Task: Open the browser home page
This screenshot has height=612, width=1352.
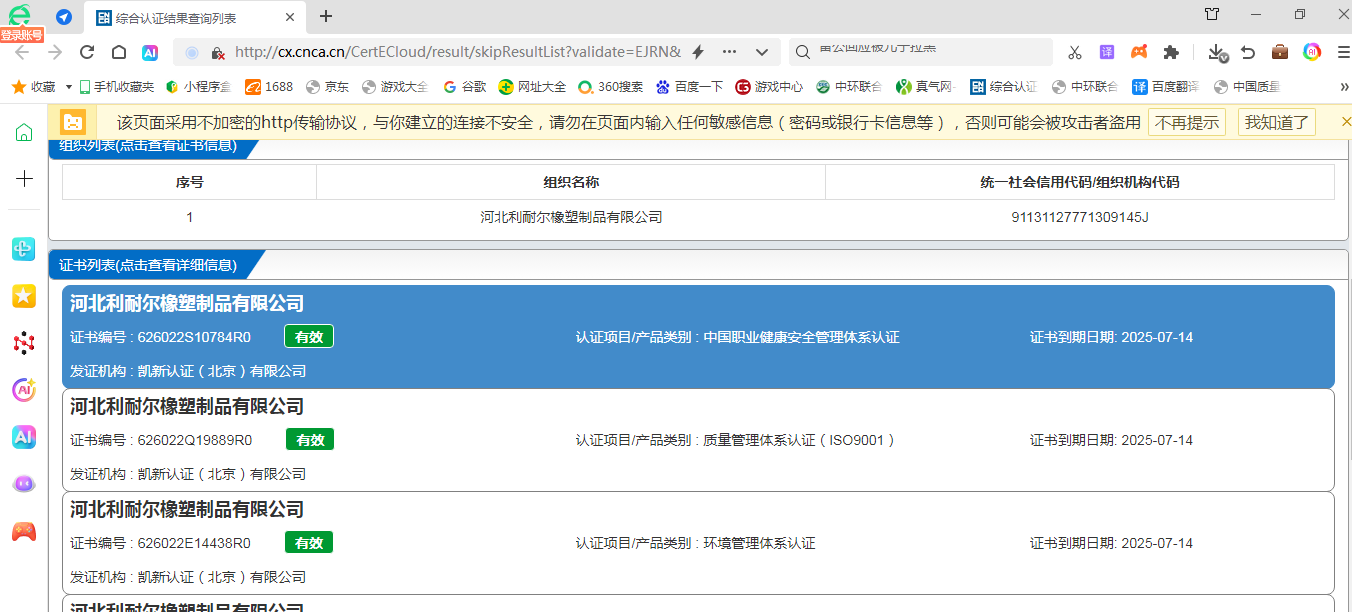Action: pos(119,52)
